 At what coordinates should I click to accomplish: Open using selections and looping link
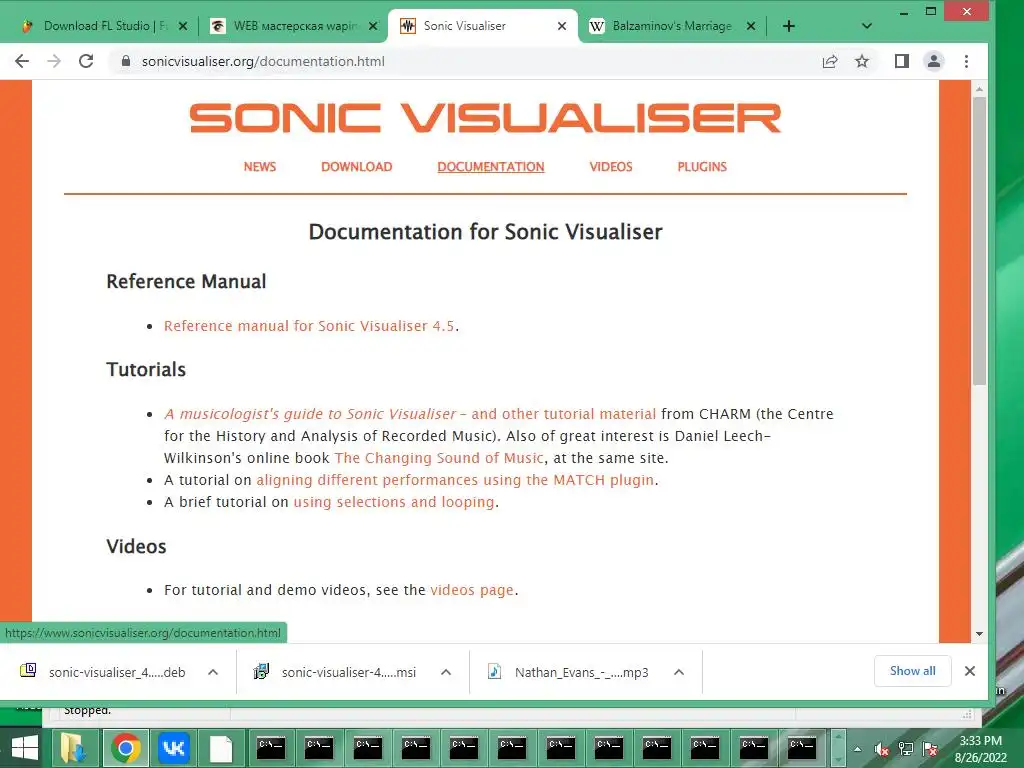pyautogui.click(x=394, y=502)
